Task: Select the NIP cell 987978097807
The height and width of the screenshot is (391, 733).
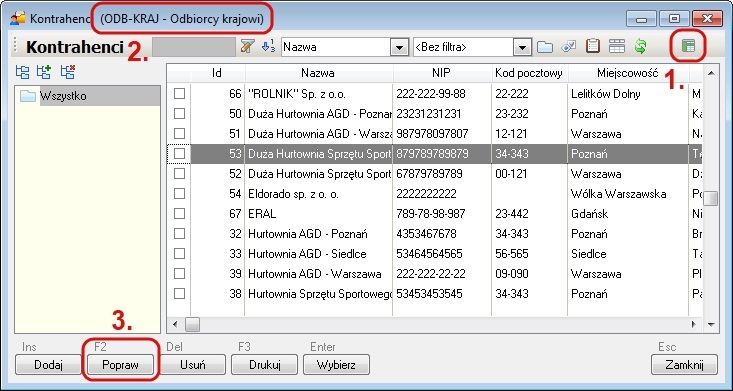Action: [442, 134]
